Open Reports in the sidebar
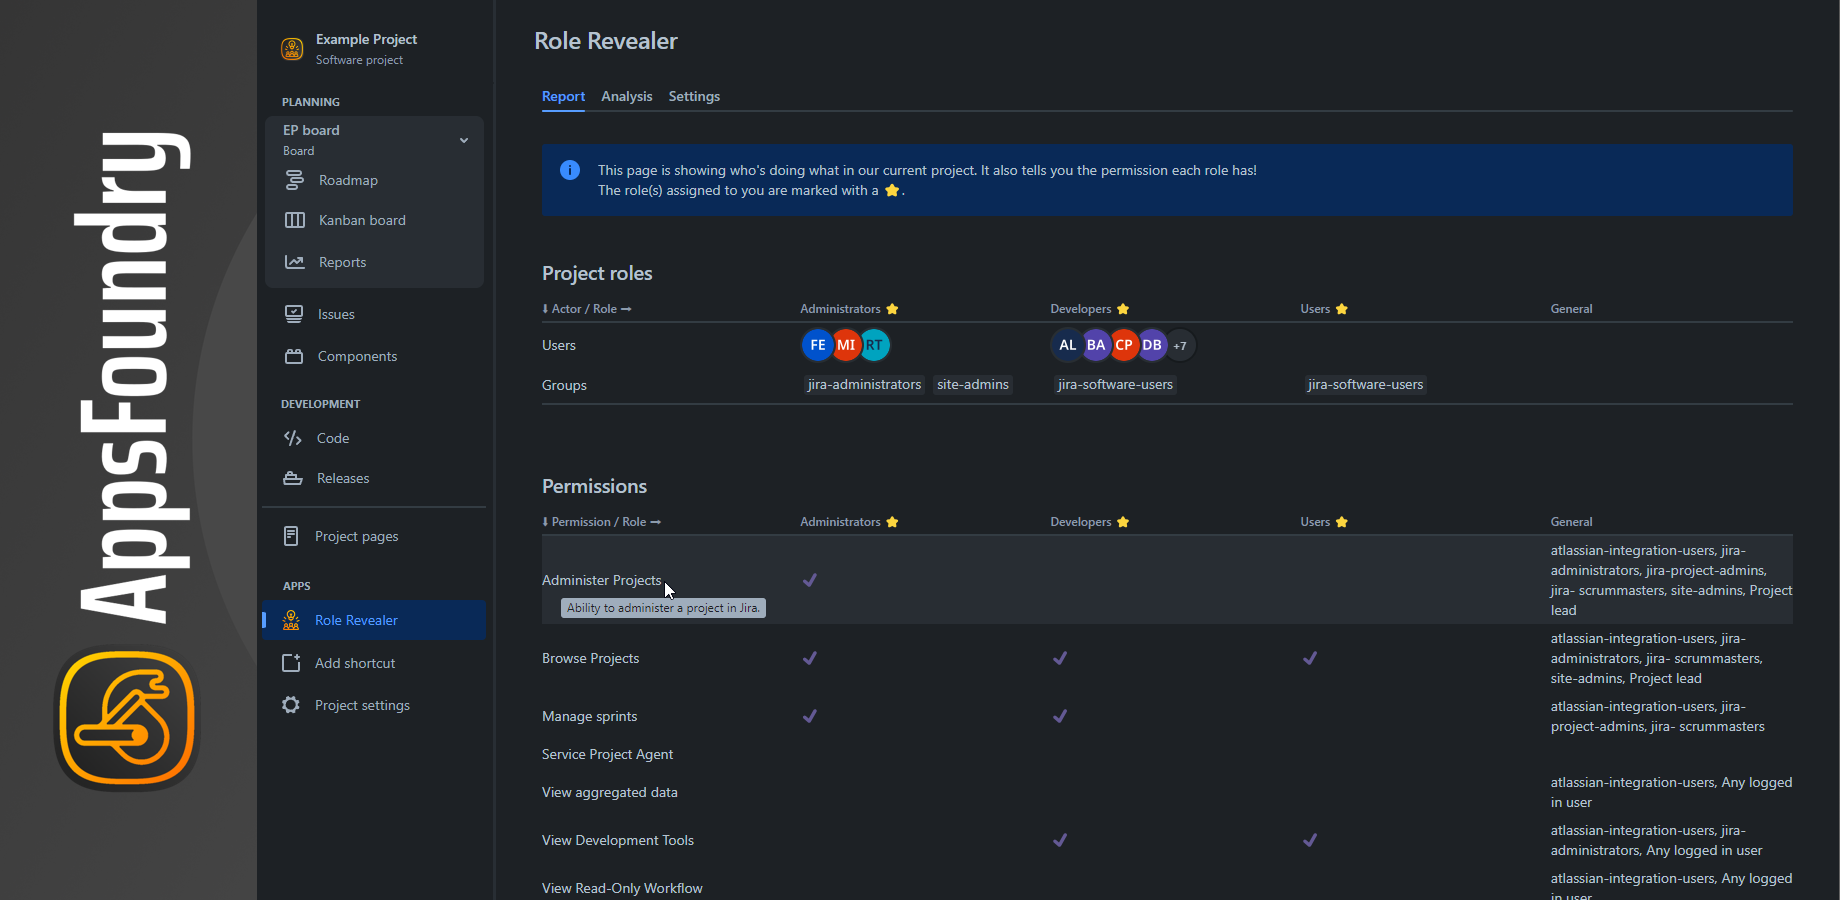This screenshot has height=900, width=1840. pos(342,262)
